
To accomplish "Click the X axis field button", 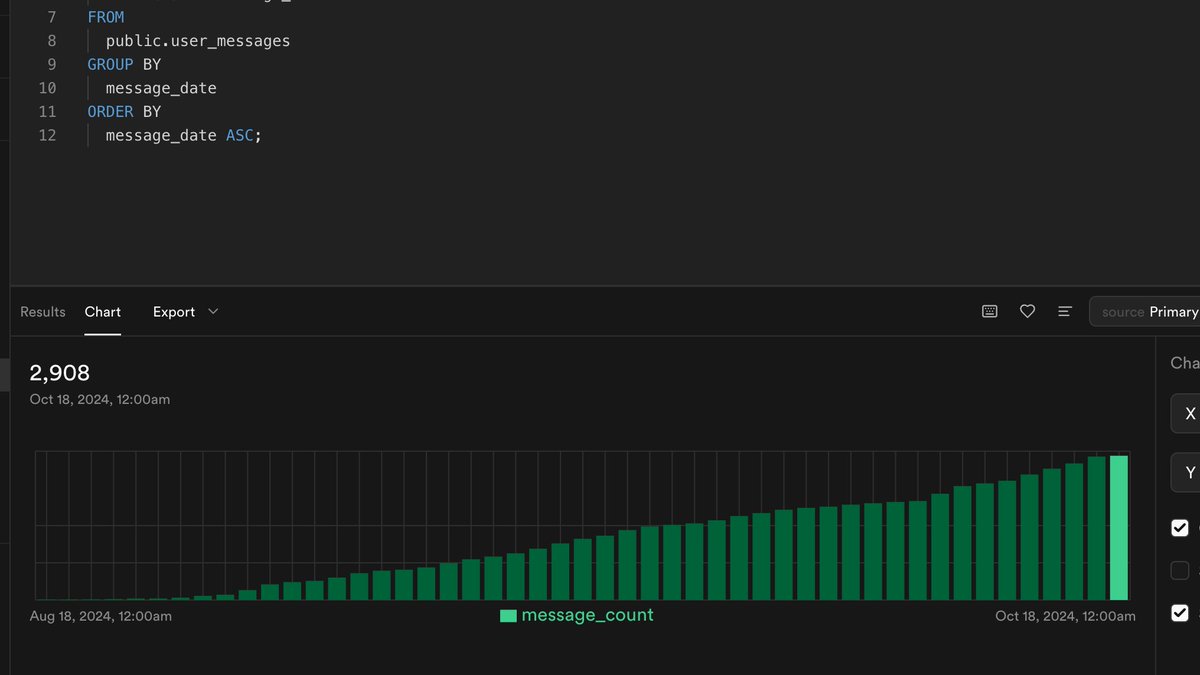I will coord(1190,413).
